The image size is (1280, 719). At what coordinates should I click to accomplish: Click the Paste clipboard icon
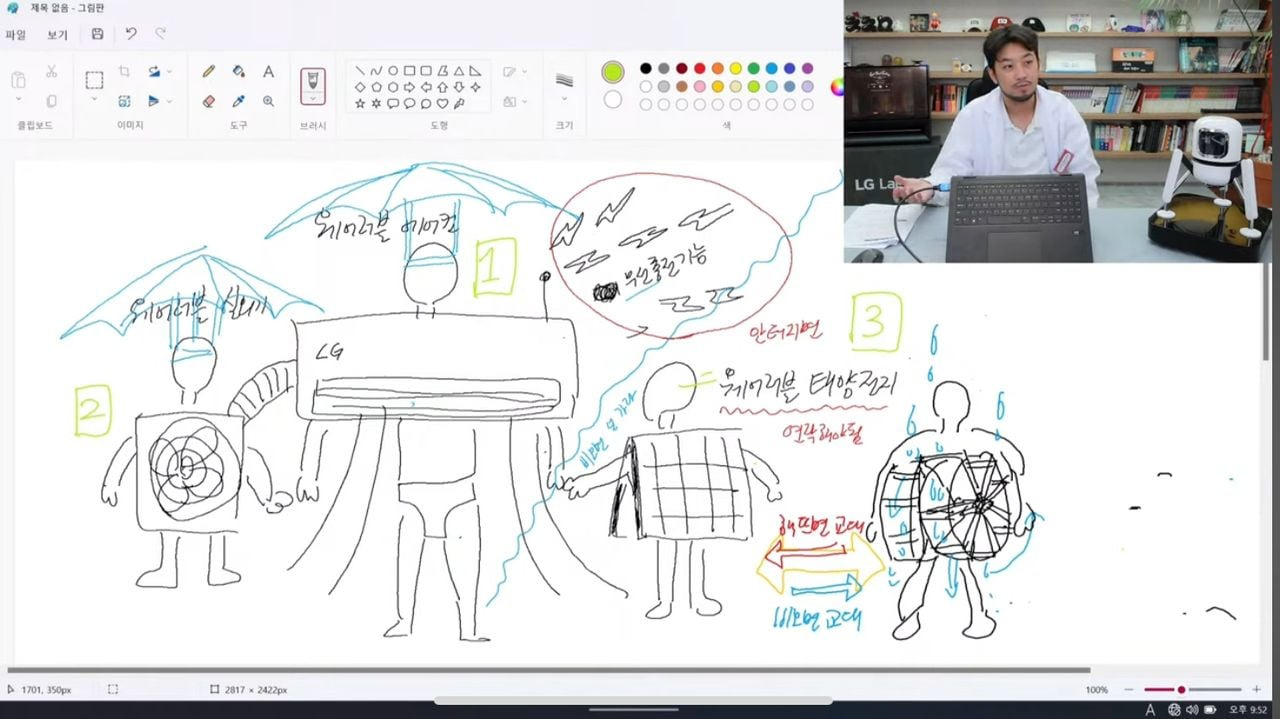click(x=18, y=80)
